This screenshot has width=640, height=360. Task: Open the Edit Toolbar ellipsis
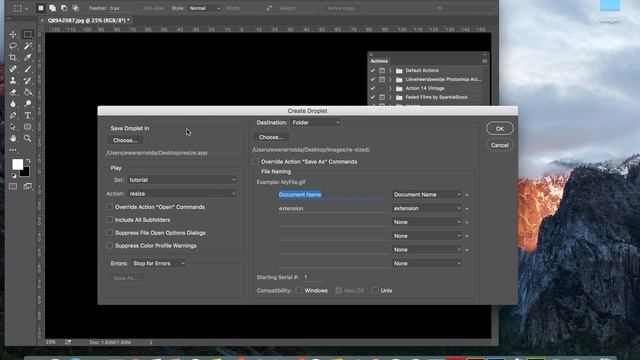13,150
